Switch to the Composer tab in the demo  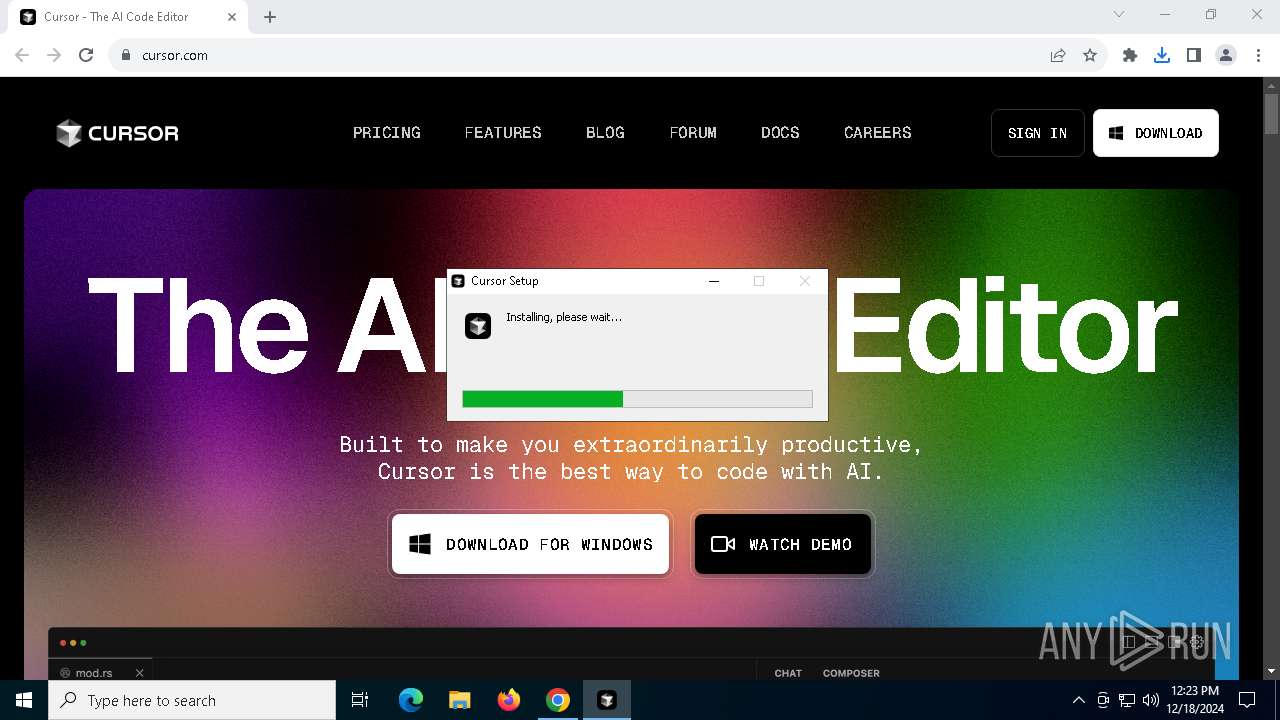point(851,673)
